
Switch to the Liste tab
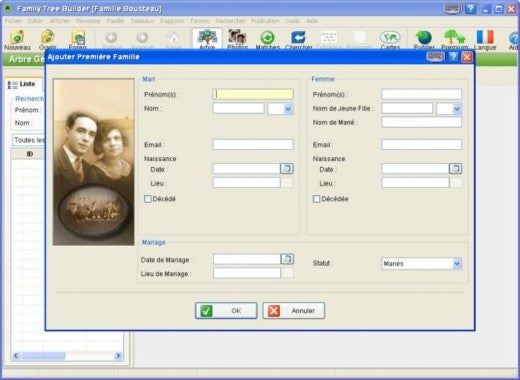coord(23,84)
